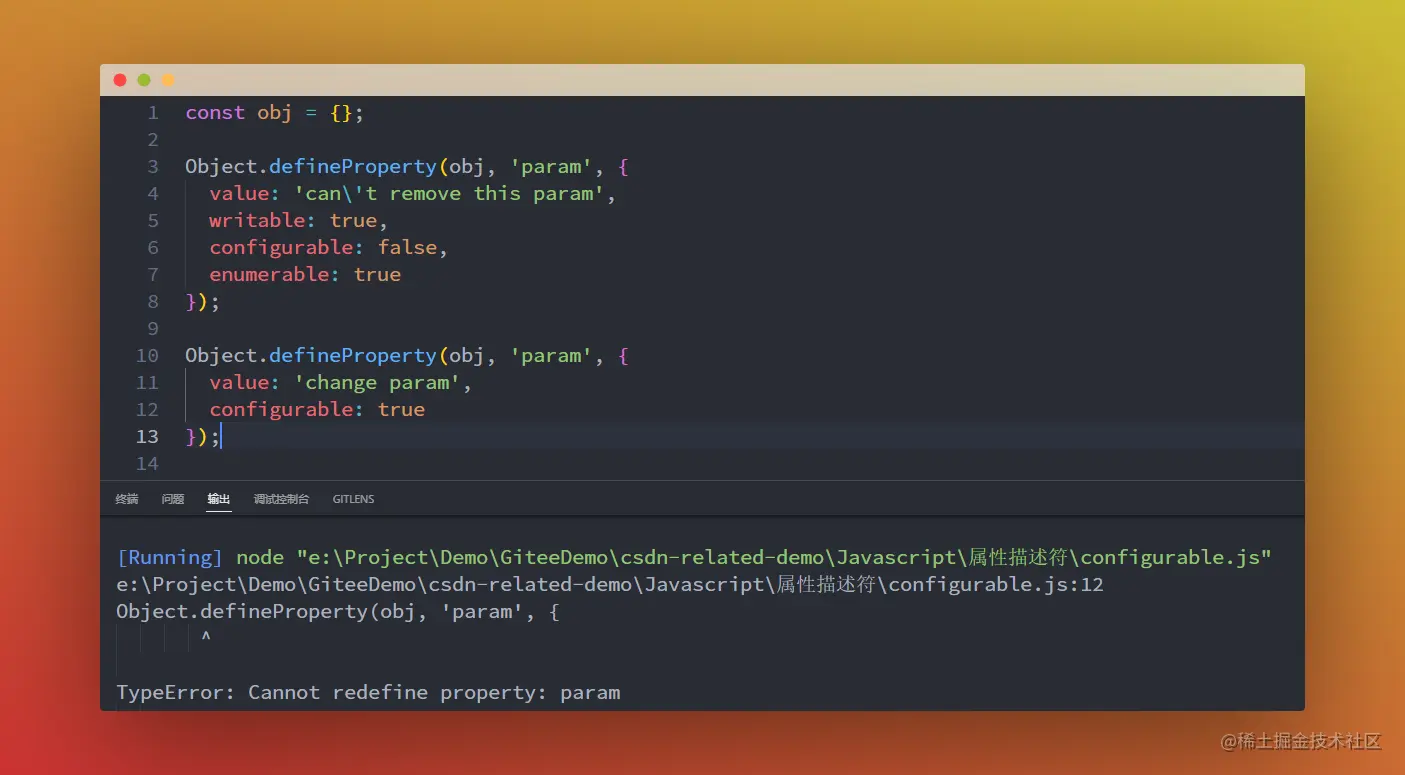Click line number 1 in the gutter
The width and height of the screenshot is (1405, 775).
[153, 113]
